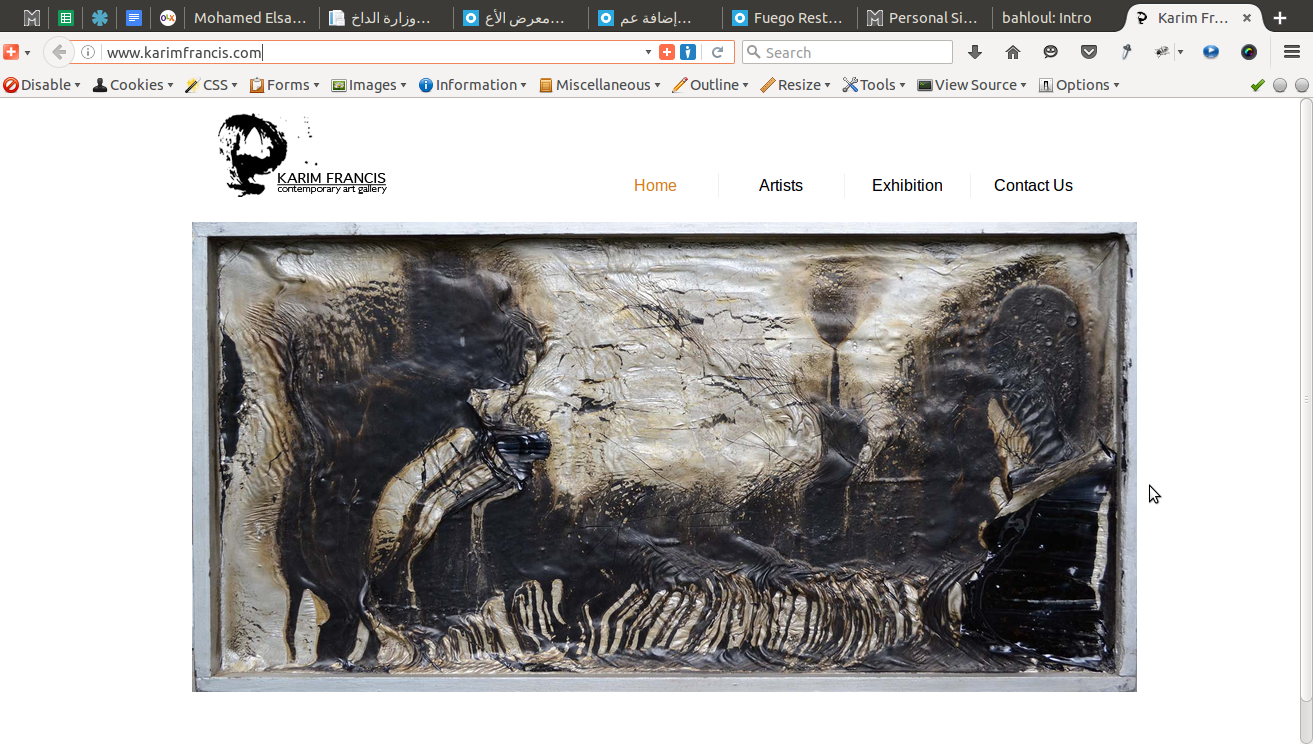
Task: Click the blue info icon in address bar
Action: tap(688, 52)
